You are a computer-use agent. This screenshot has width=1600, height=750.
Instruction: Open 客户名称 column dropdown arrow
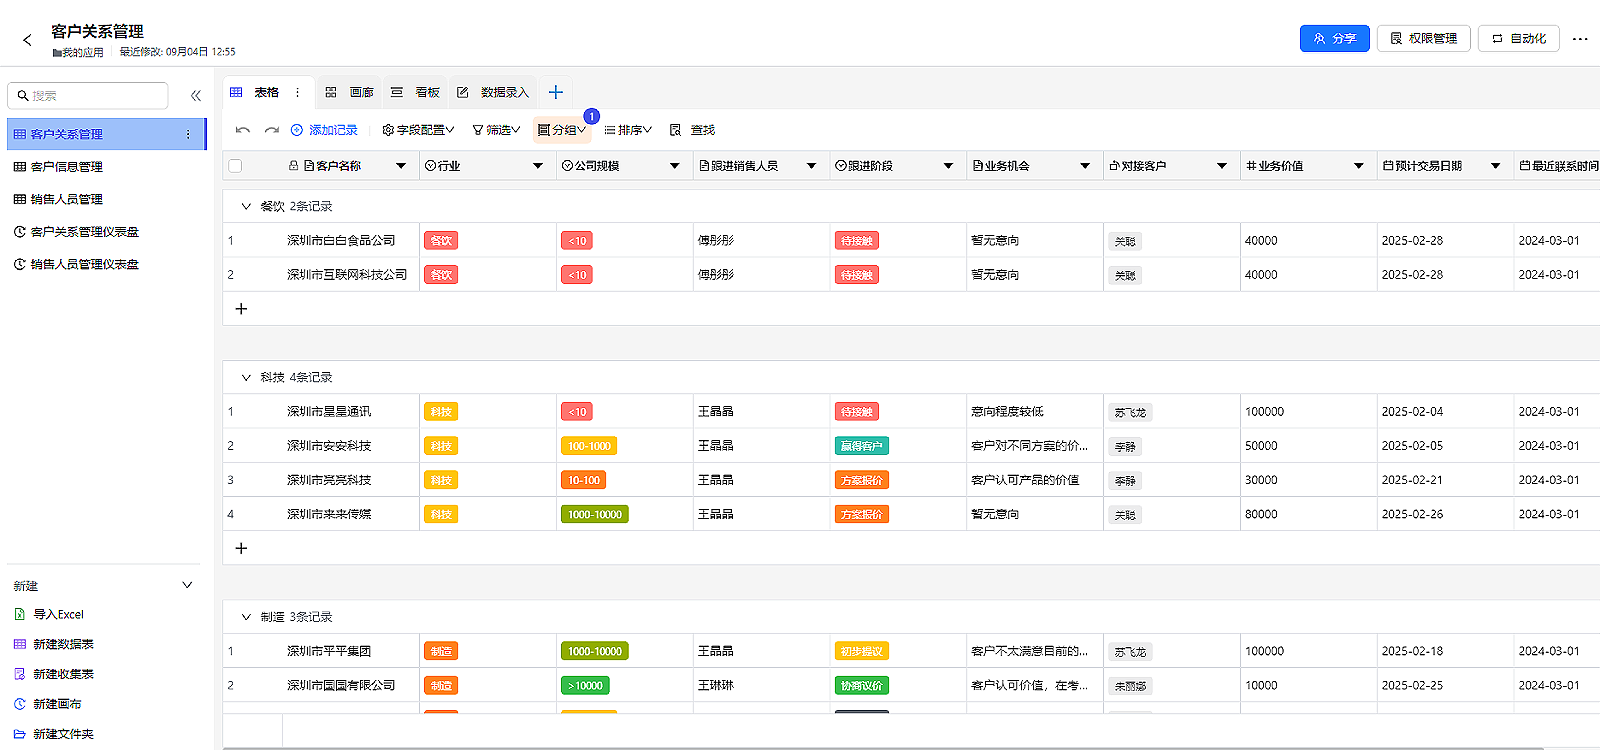pos(401,166)
